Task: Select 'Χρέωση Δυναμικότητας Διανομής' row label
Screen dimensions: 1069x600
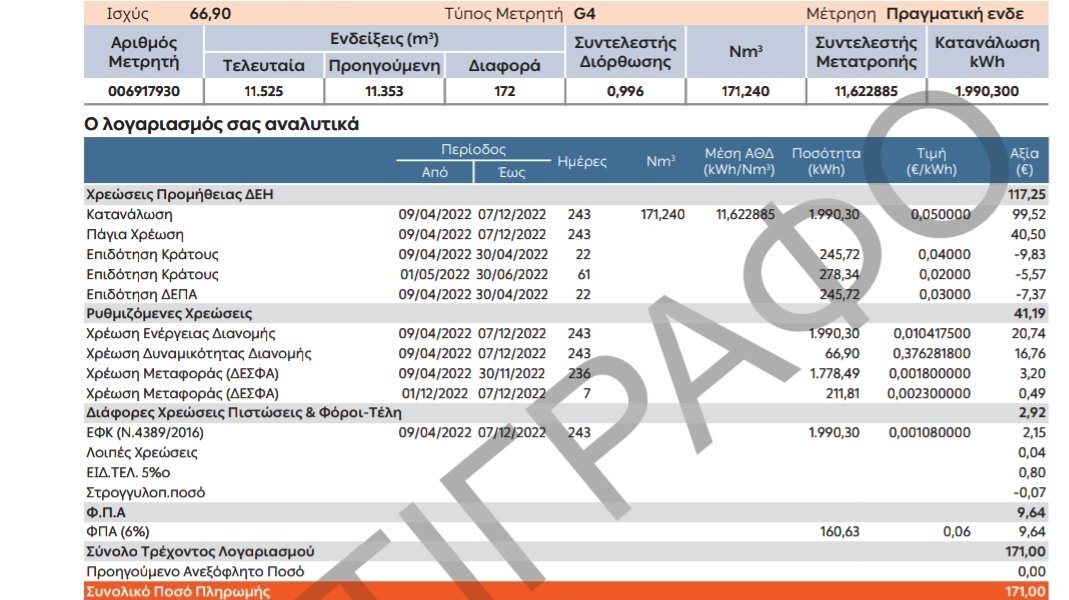Action: tap(198, 353)
